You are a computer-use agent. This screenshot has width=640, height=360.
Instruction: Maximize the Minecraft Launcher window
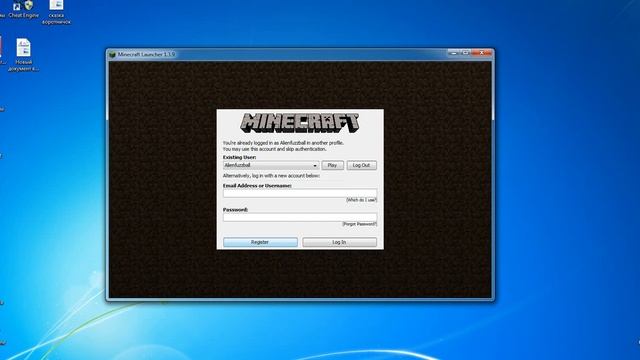coord(465,53)
